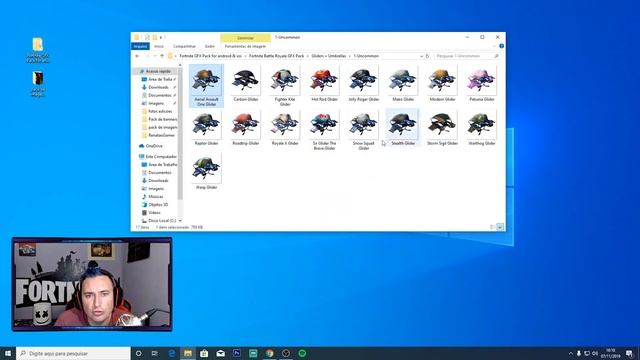Open Músicas under Este Computador
This screenshot has height=360, width=640.
pyautogui.click(x=156, y=197)
